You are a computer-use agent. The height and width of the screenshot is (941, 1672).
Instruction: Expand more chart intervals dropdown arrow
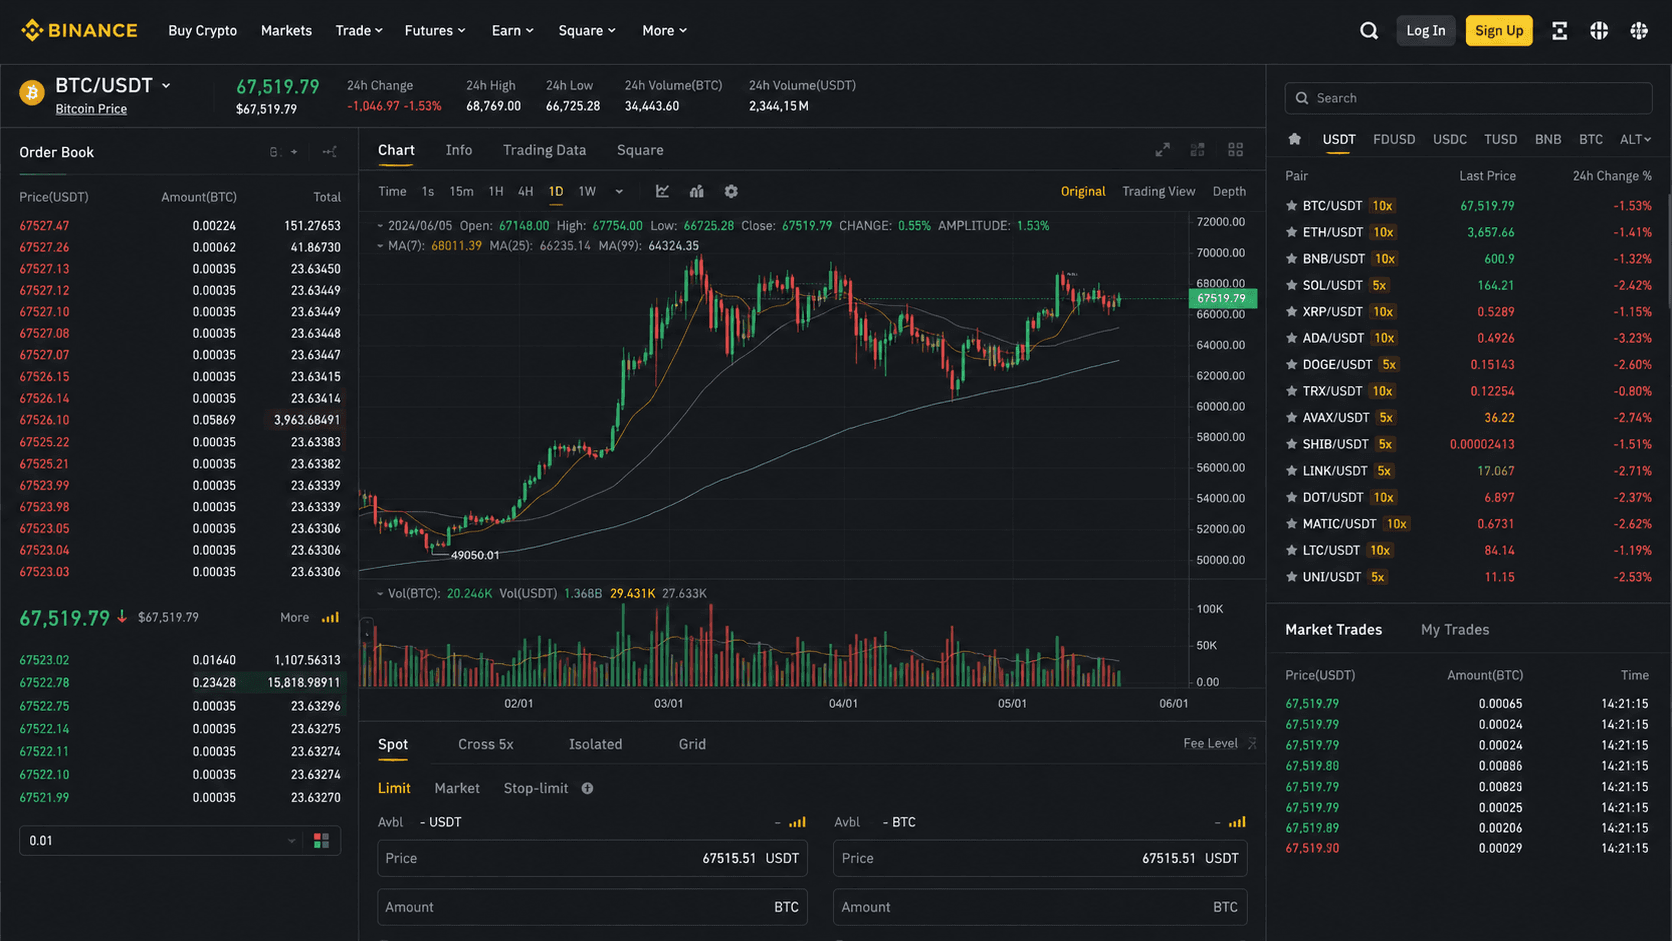(619, 191)
